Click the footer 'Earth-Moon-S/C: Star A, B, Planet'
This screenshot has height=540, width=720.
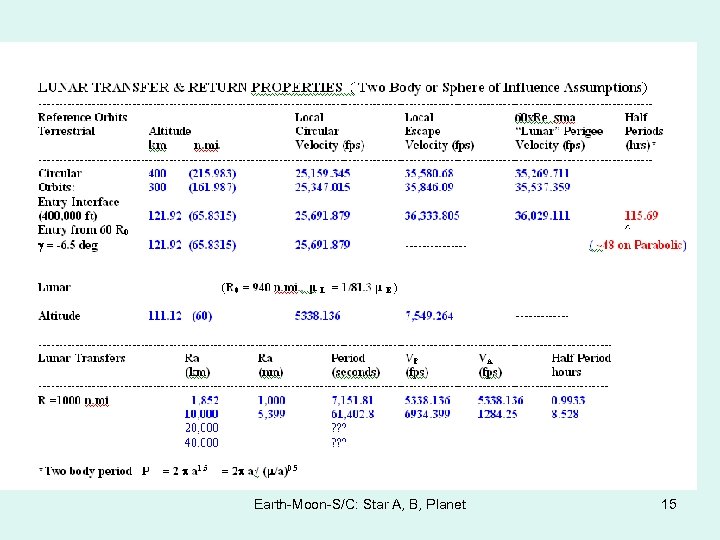point(360,504)
